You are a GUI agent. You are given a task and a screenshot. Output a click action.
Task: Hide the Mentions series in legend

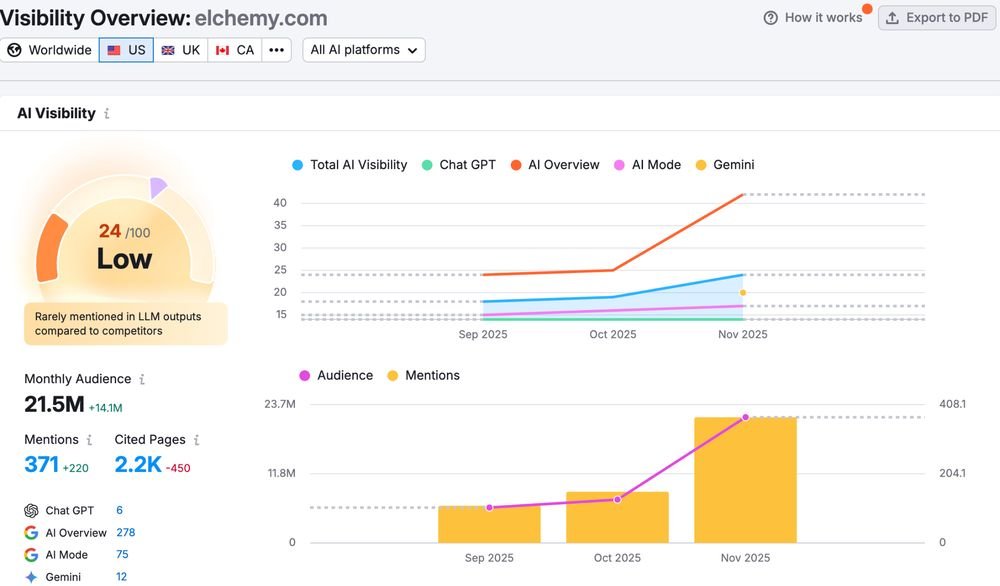tap(423, 376)
